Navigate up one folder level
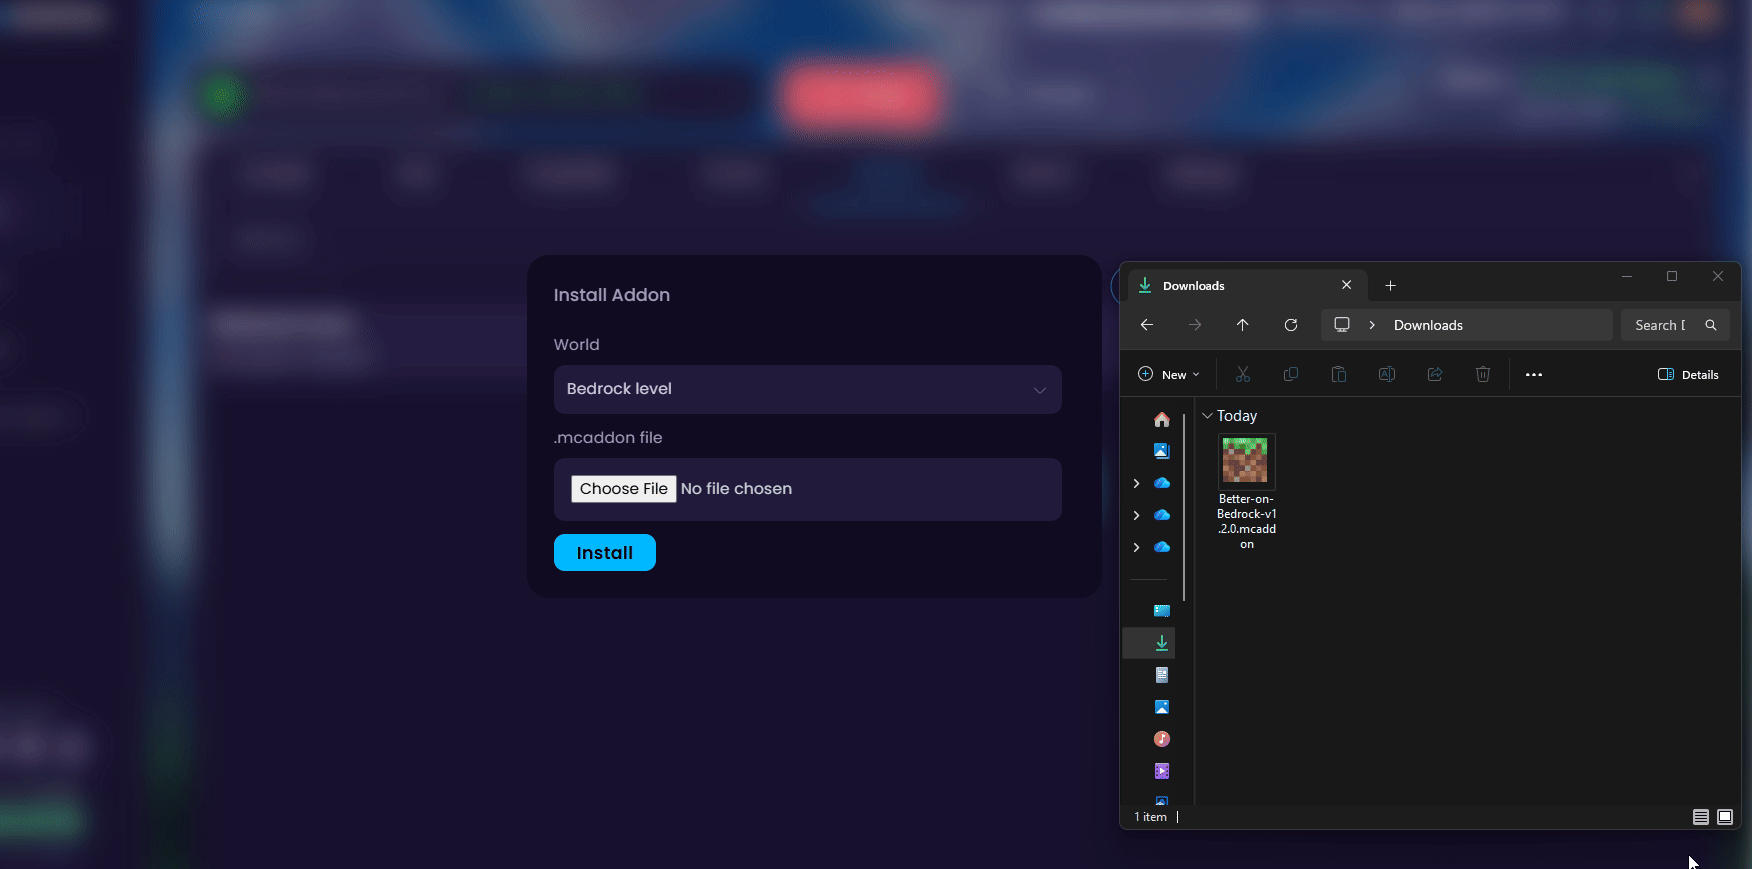1752x869 pixels. (1242, 325)
